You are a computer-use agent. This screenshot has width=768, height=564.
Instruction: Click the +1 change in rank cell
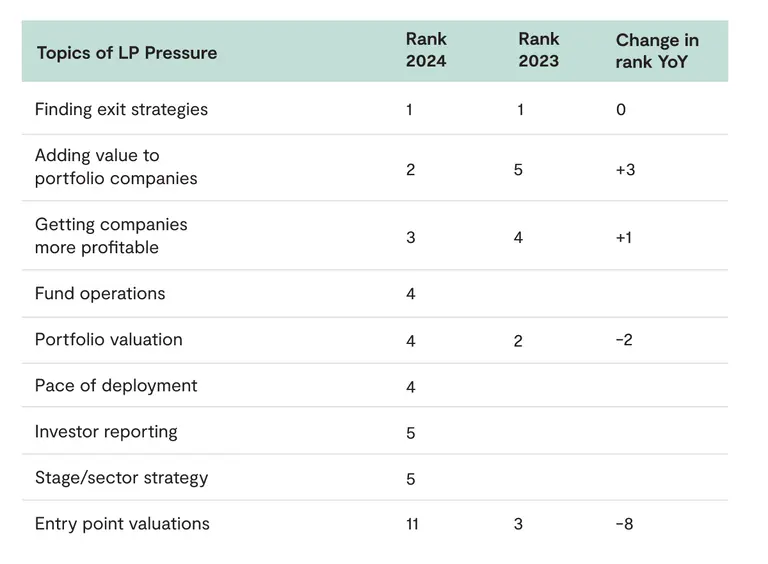[x=625, y=238]
